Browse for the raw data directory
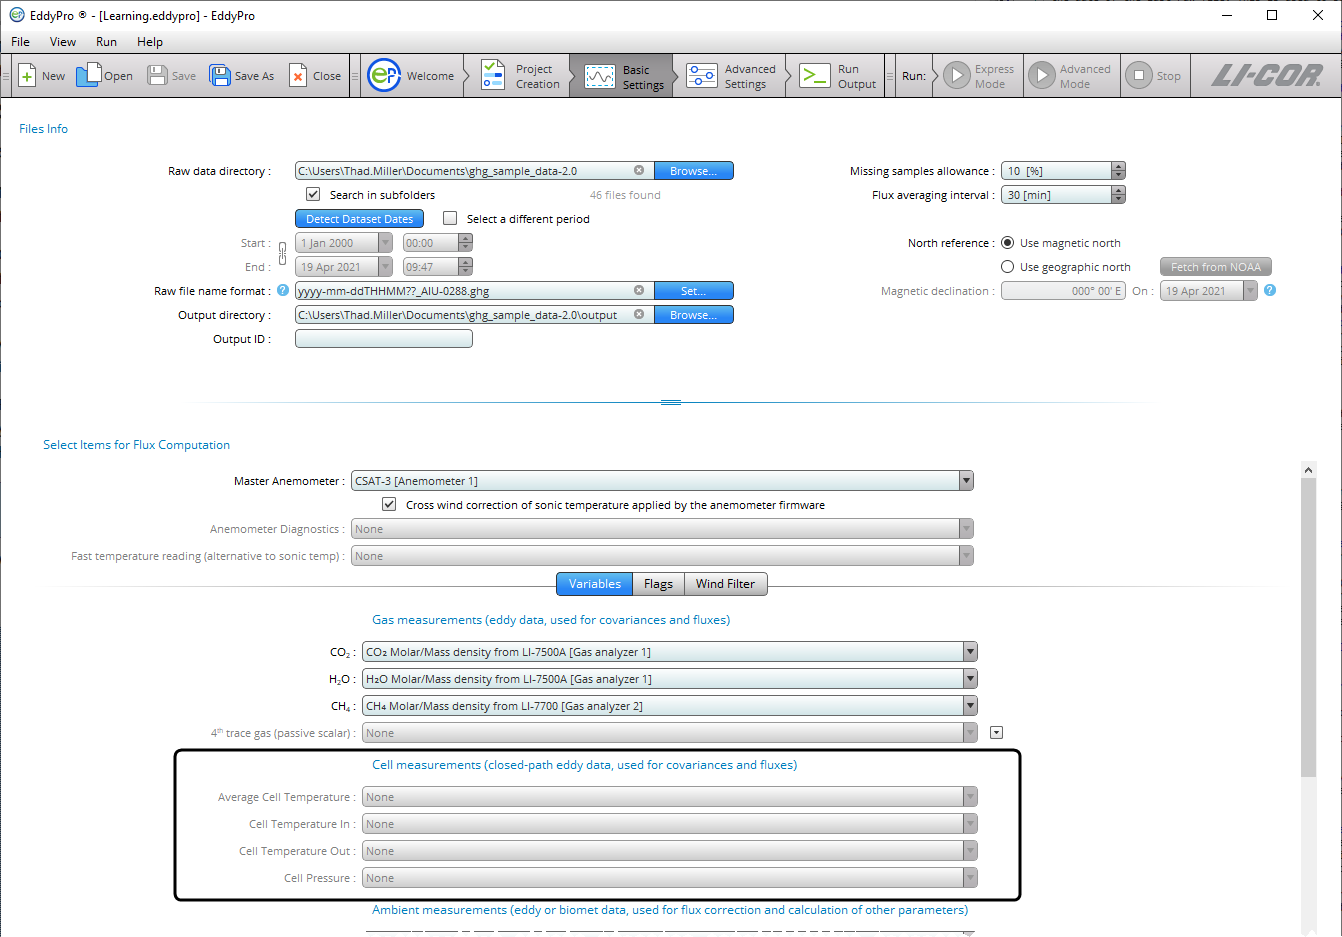1342x937 pixels. pyautogui.click(x=694, y=171)
